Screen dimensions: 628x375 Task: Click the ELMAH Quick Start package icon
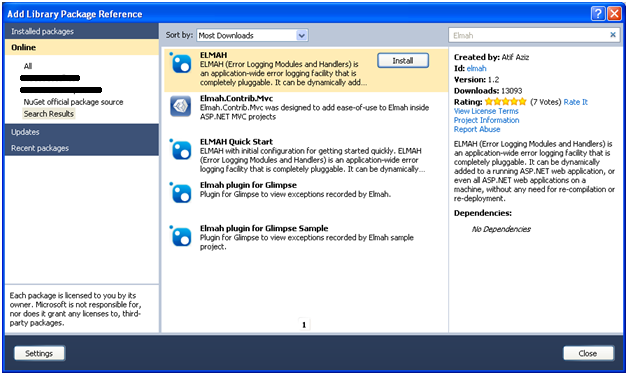pos(181,150)
